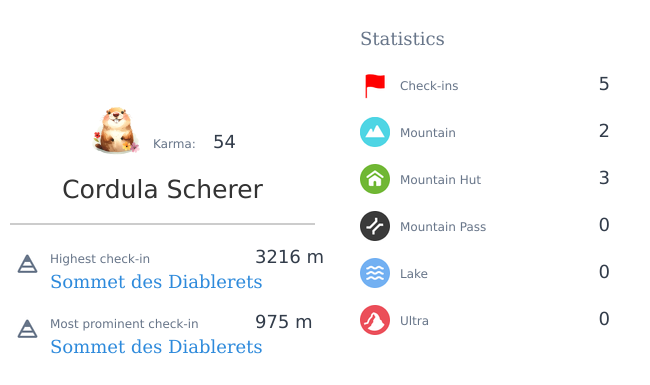The height and width of the screenshot is (385, 650).
Task: Select the dark Mountain Pass icon
Action: click(x=375, y=226)
